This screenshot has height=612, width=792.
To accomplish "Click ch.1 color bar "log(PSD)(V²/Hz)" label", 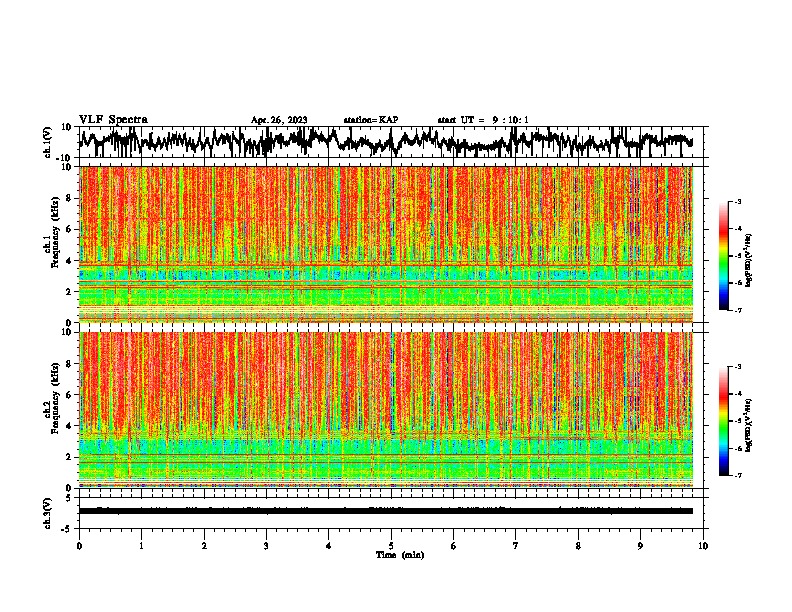I will tap(748, 261).
